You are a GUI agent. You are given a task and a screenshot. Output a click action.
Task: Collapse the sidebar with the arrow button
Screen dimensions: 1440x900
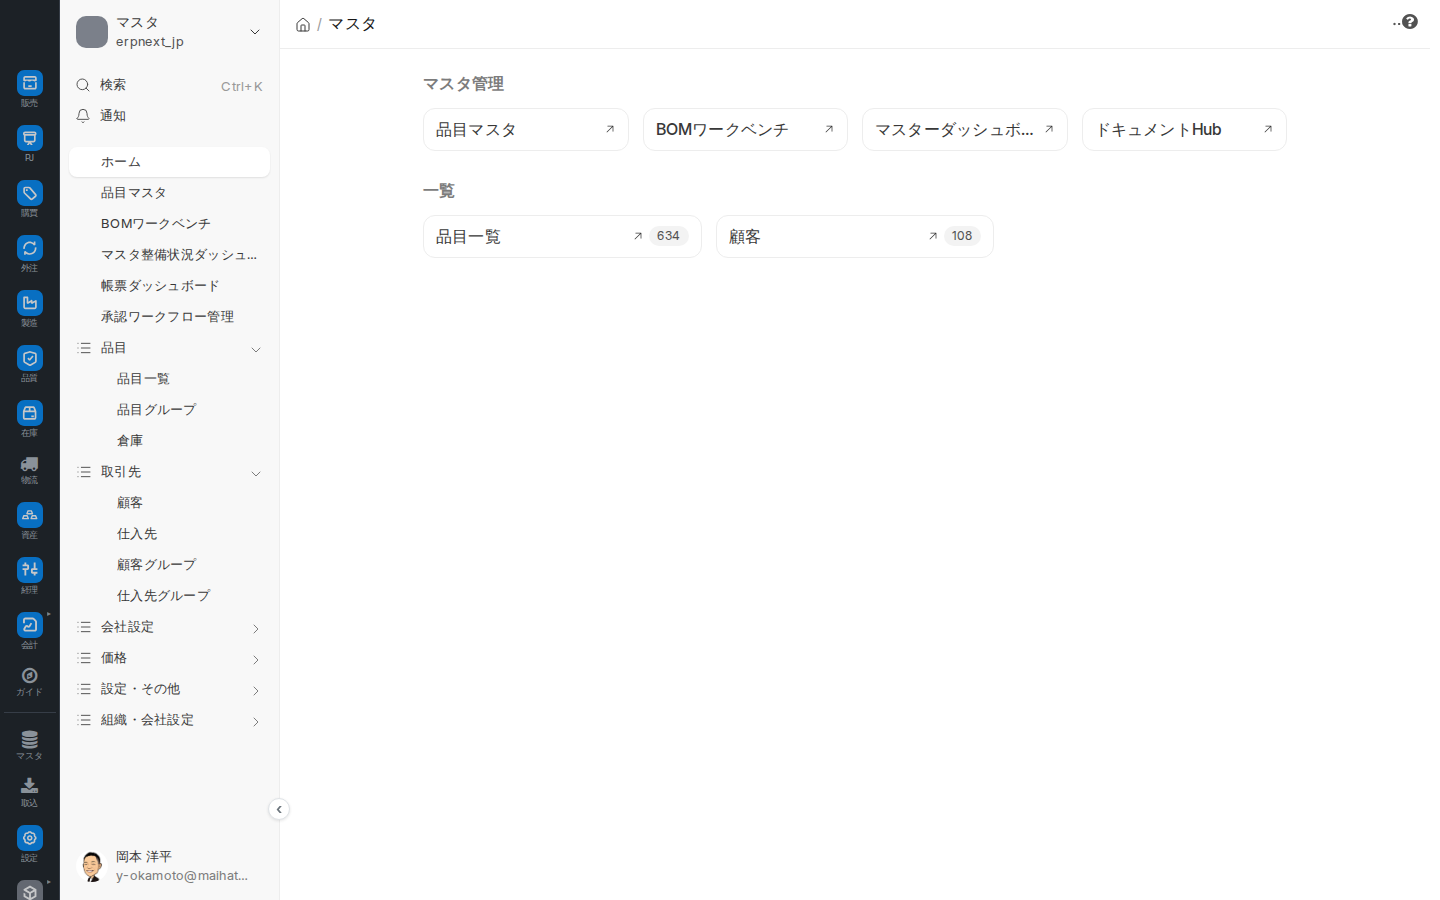tap(279, 809)
